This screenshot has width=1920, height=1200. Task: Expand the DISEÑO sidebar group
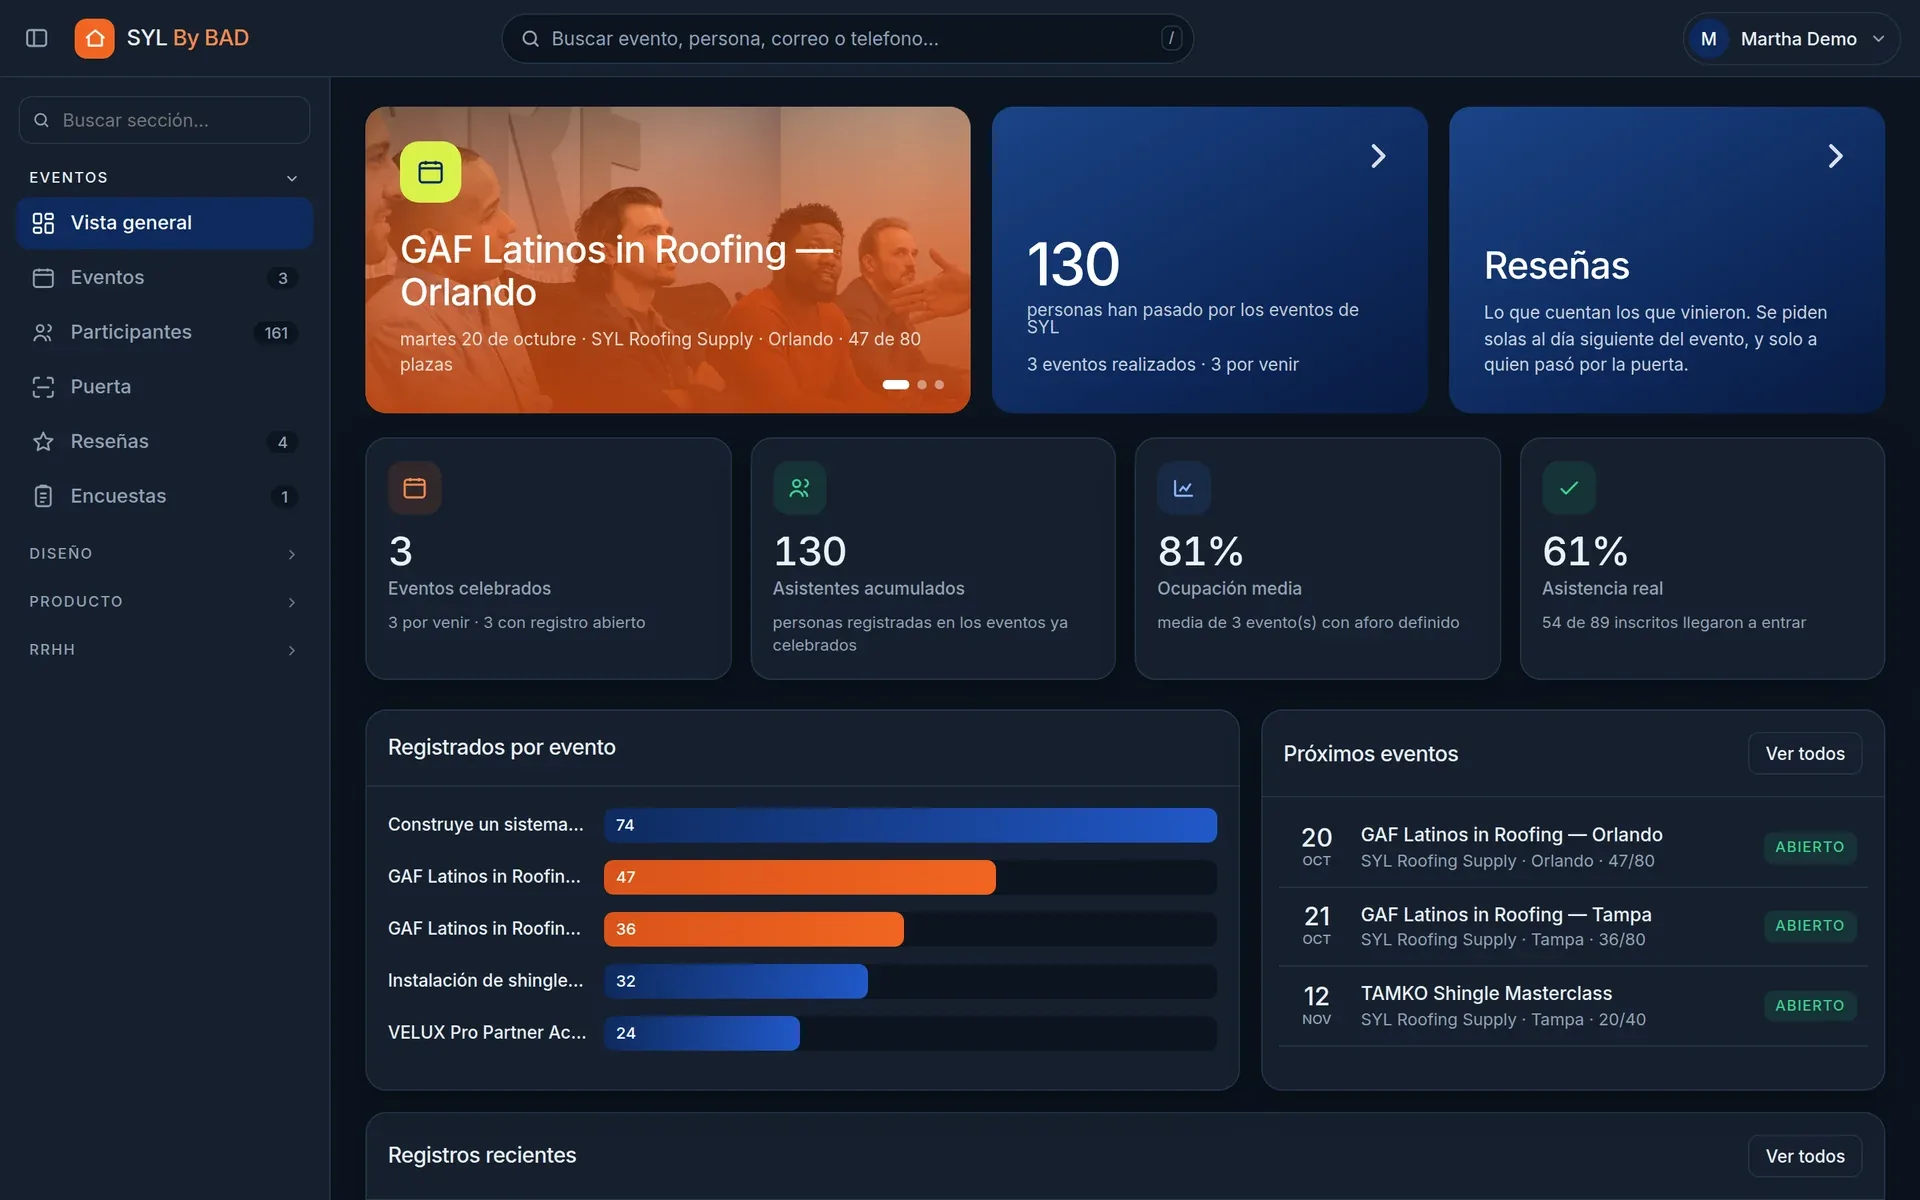click(x=165, y=554)
